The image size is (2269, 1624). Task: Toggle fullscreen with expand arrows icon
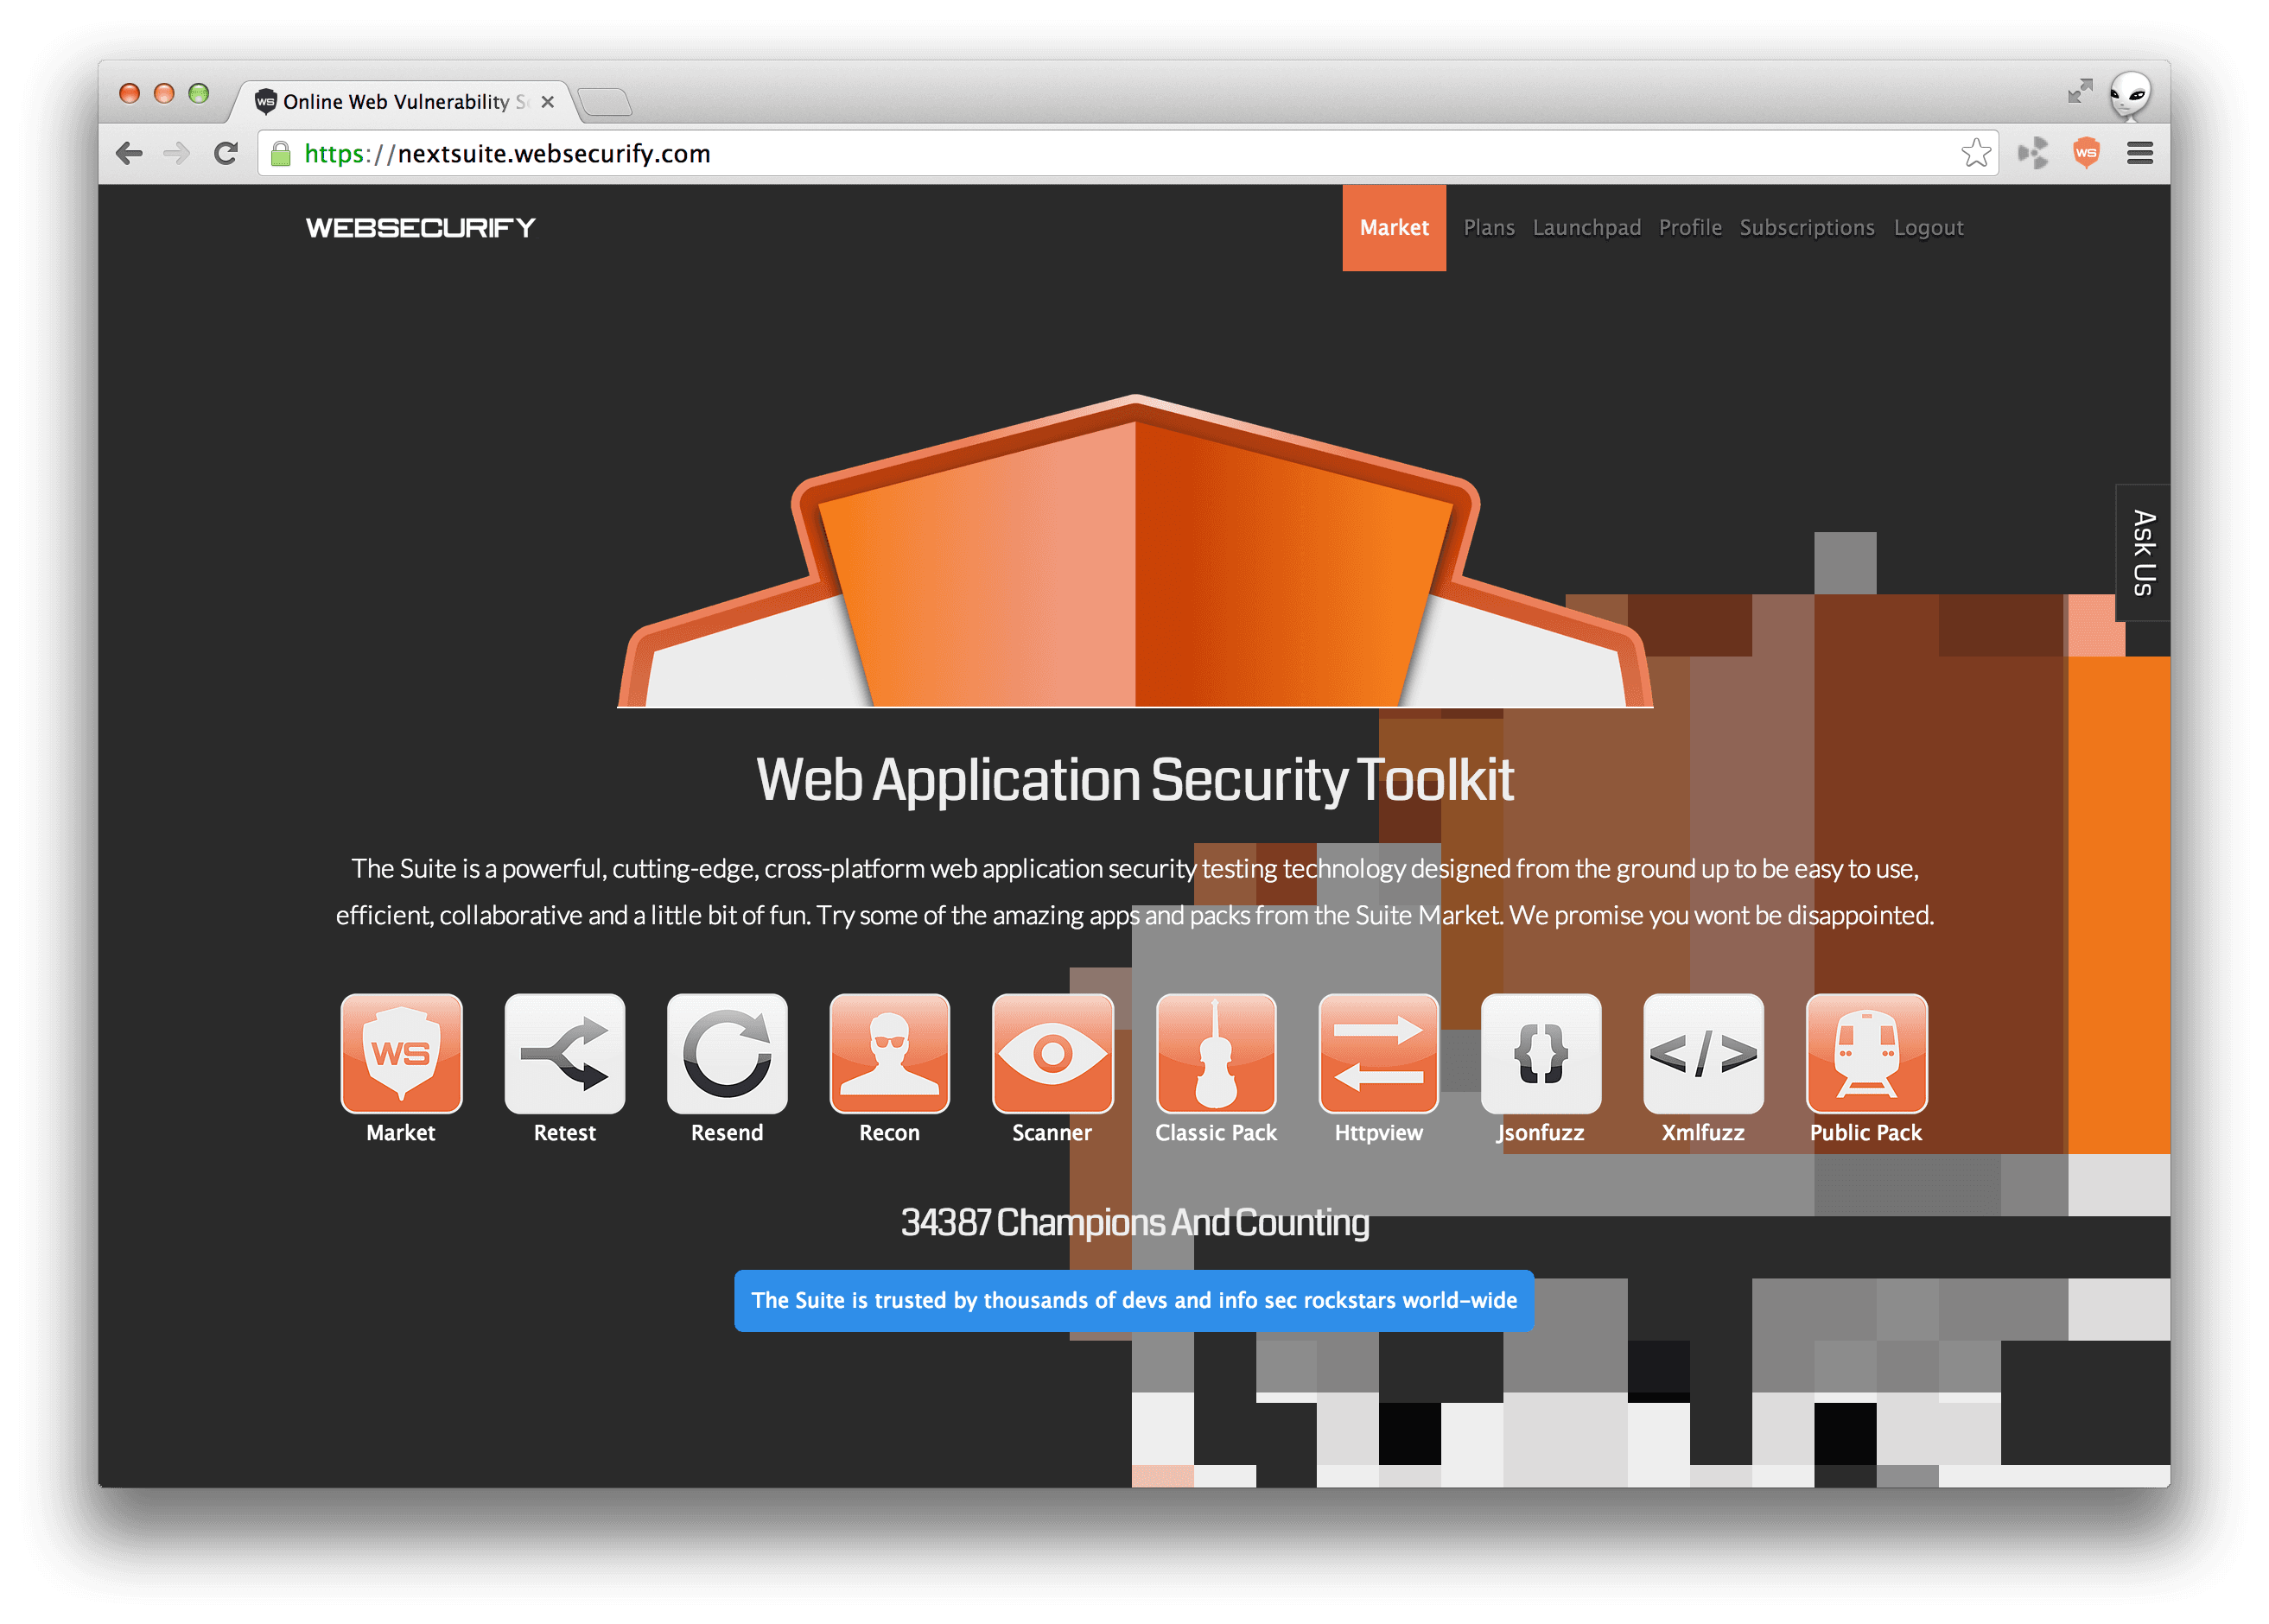tap(2079, 91)
